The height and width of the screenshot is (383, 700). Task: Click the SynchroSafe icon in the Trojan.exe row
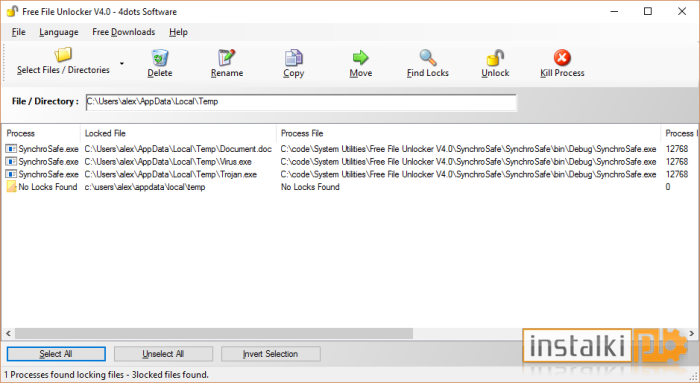point(11,174)
